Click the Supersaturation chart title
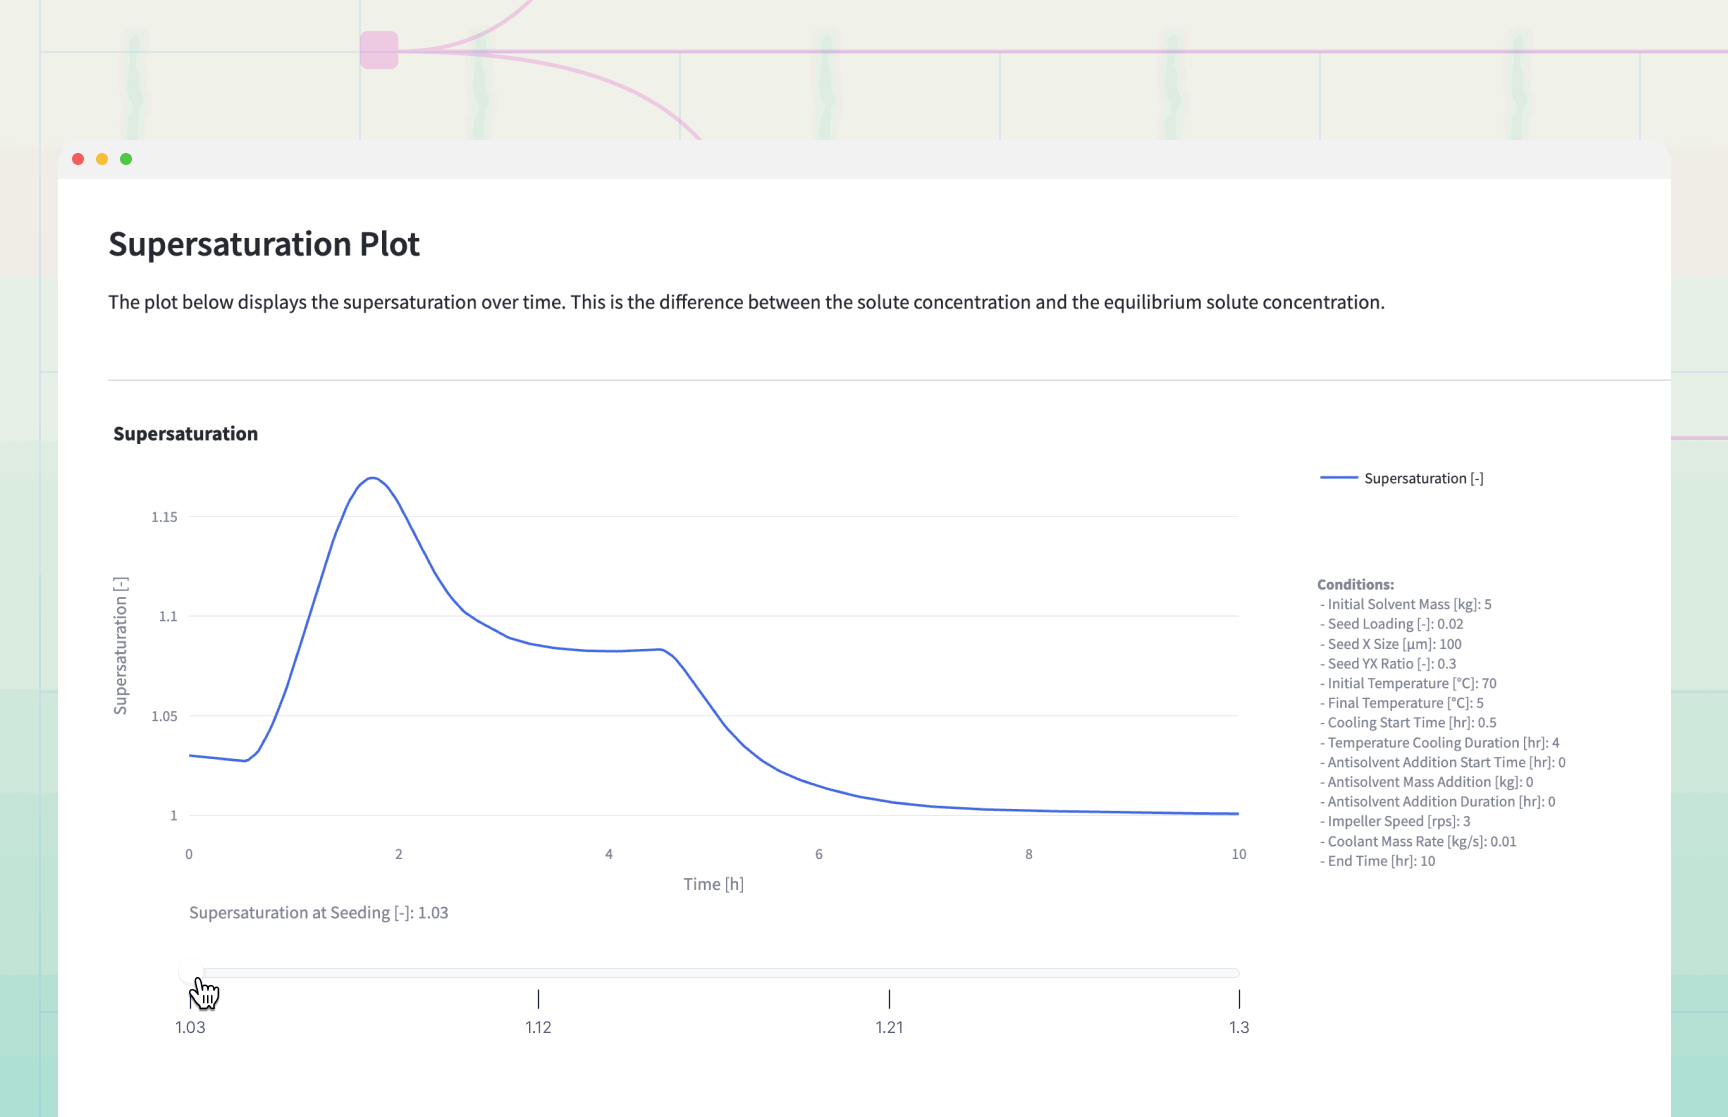 [x=185, y=433]
